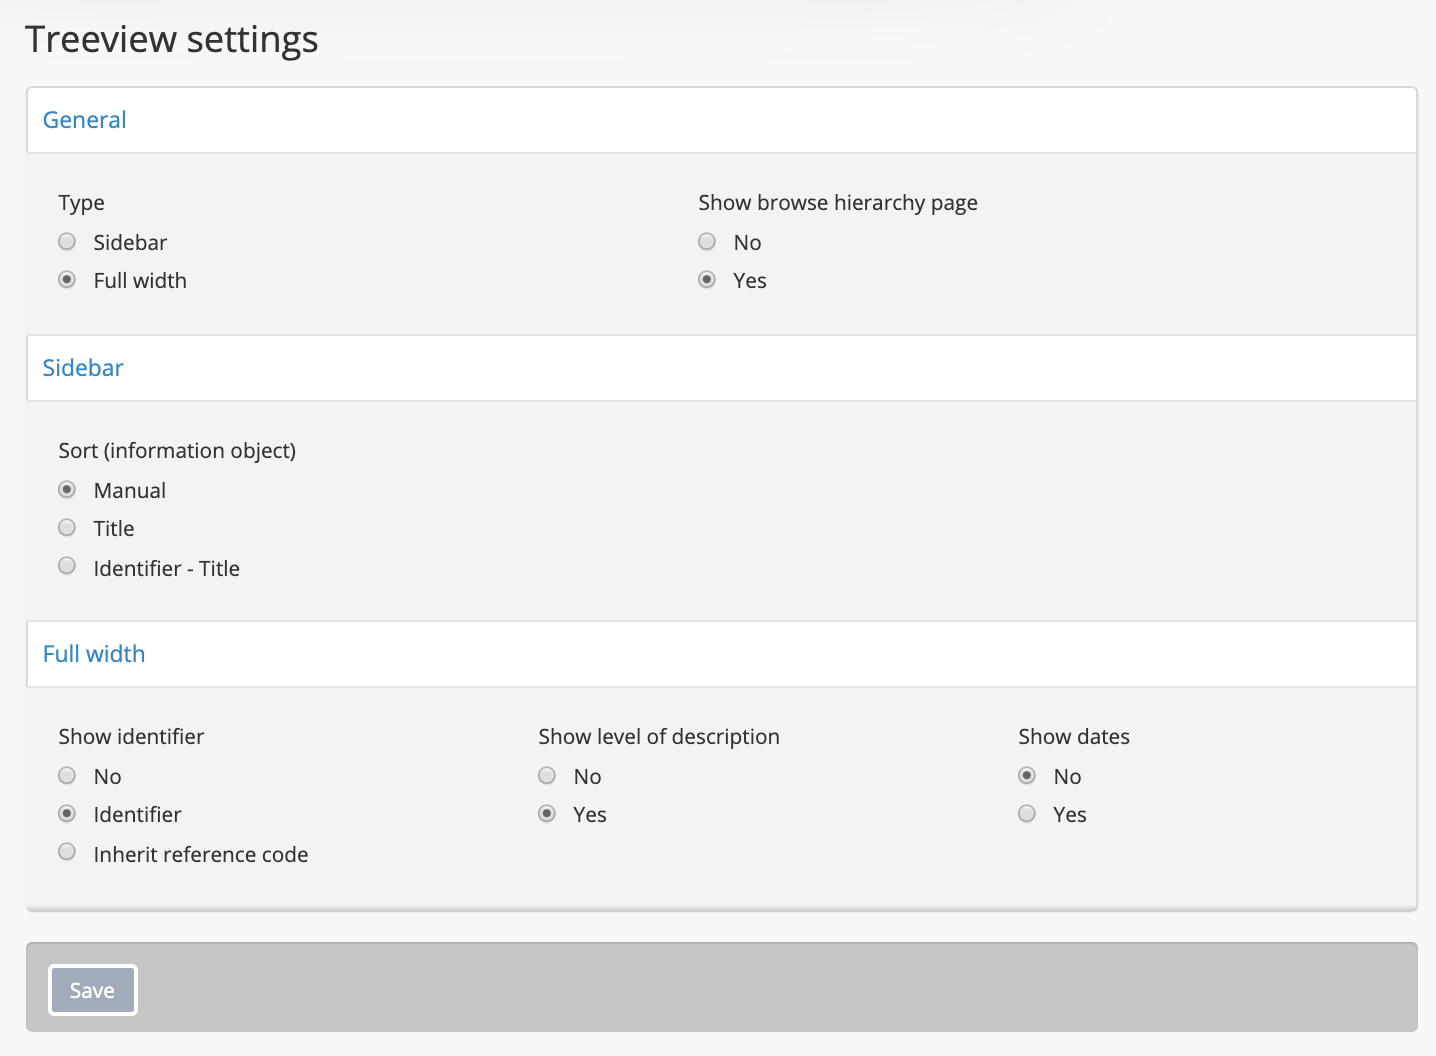Set Show identifier to No
1436x1056 pixels.
tap(67, 776)
